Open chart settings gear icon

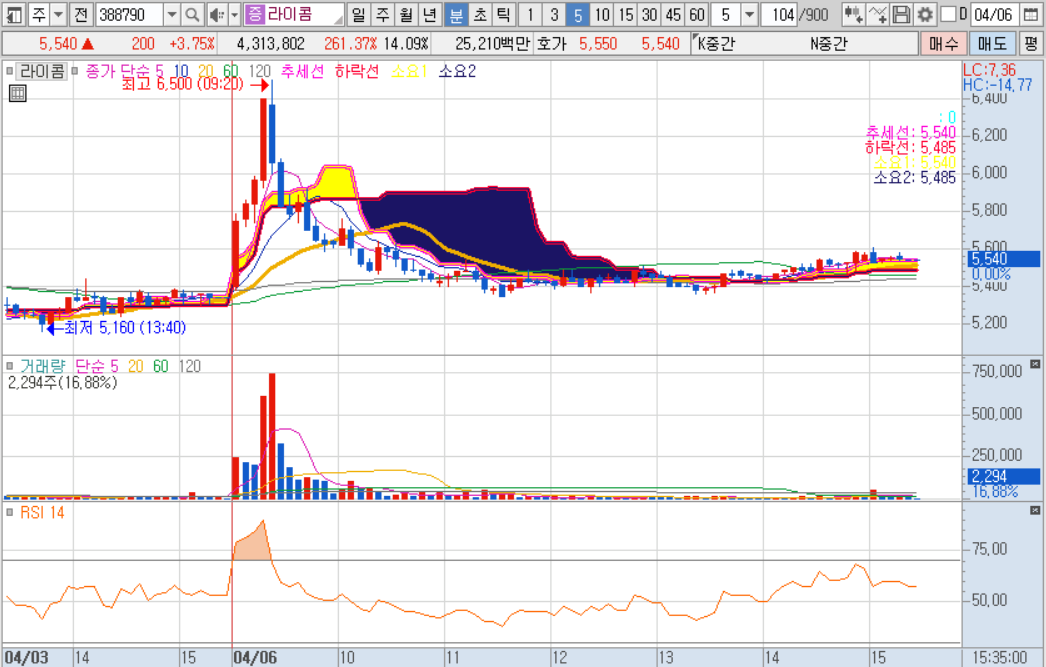pyautogui.click(x=925, y=14)
